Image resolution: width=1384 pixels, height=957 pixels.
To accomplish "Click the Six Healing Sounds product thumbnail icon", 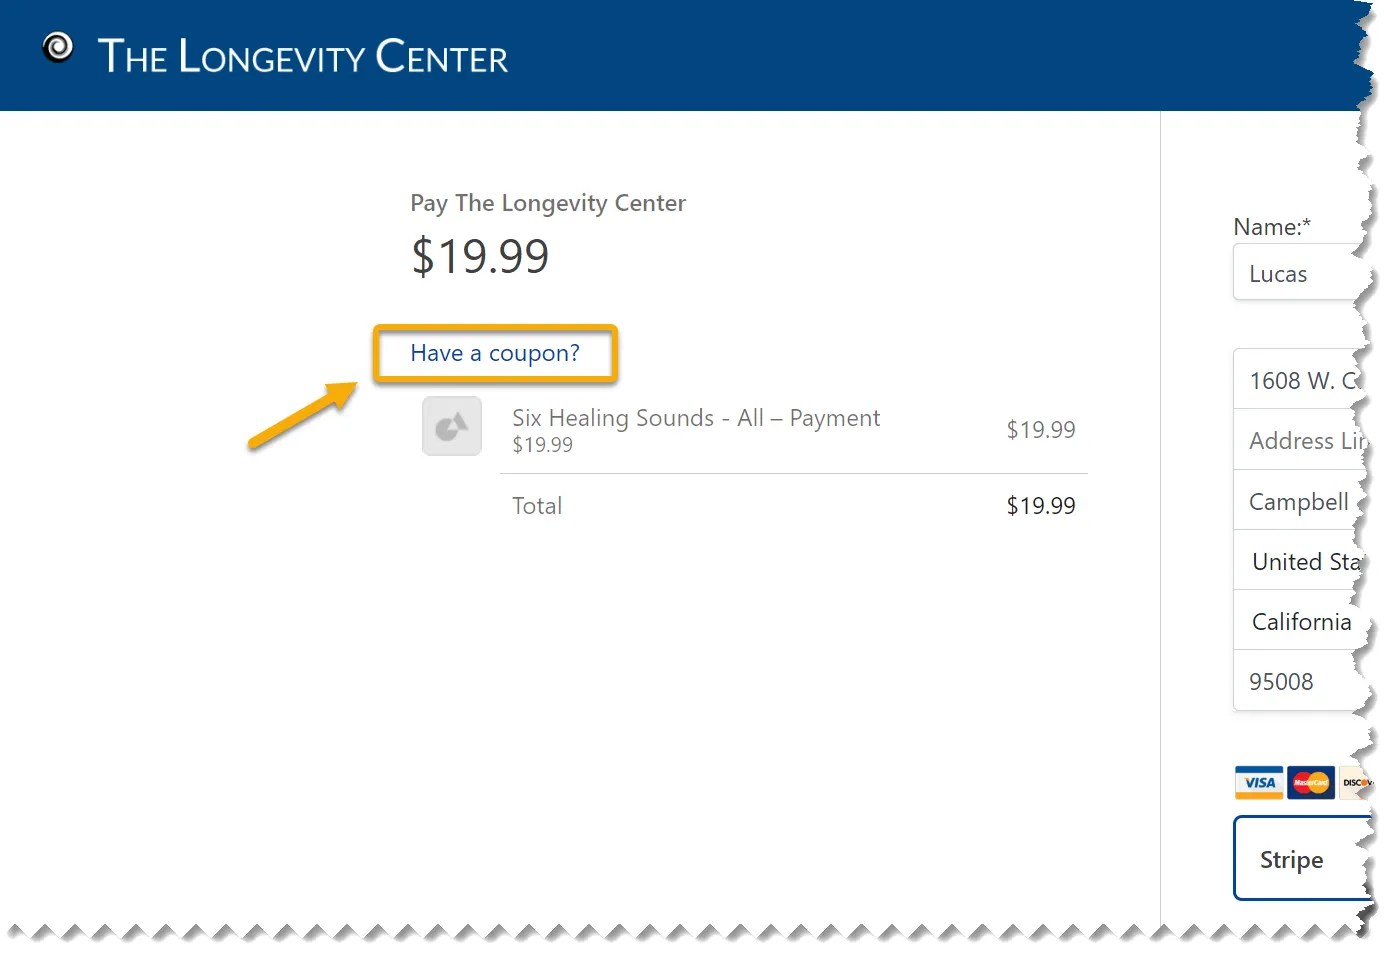I will tap(451, 425).
